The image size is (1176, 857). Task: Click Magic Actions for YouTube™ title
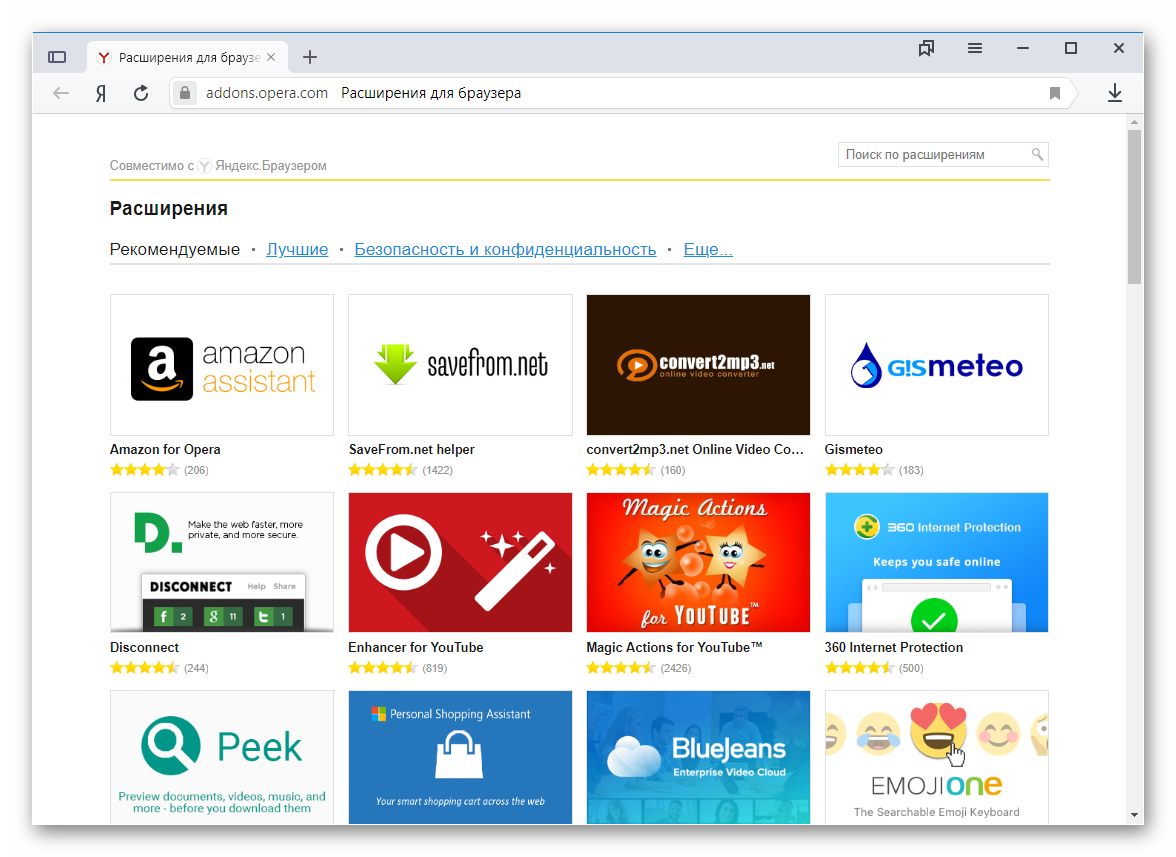coord(674,647)
